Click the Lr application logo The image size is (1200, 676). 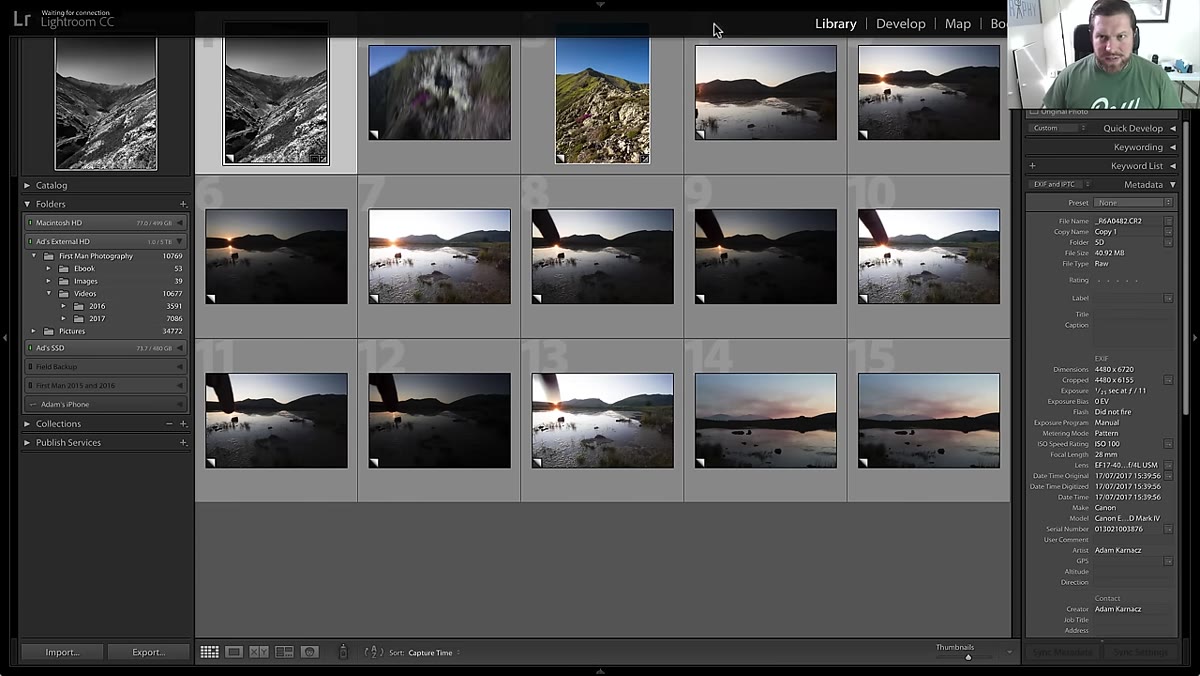click(22, 19)
